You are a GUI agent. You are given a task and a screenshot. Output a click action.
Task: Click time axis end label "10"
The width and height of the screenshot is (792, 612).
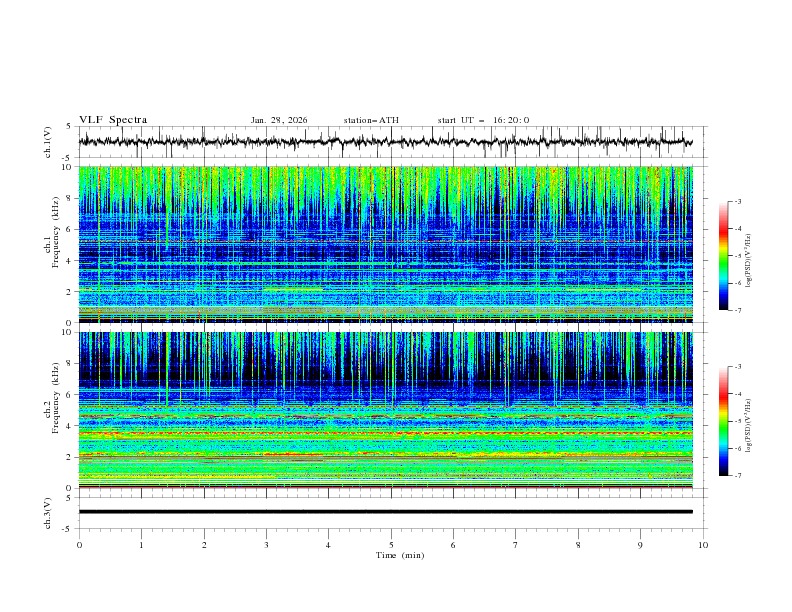(703, 545)
